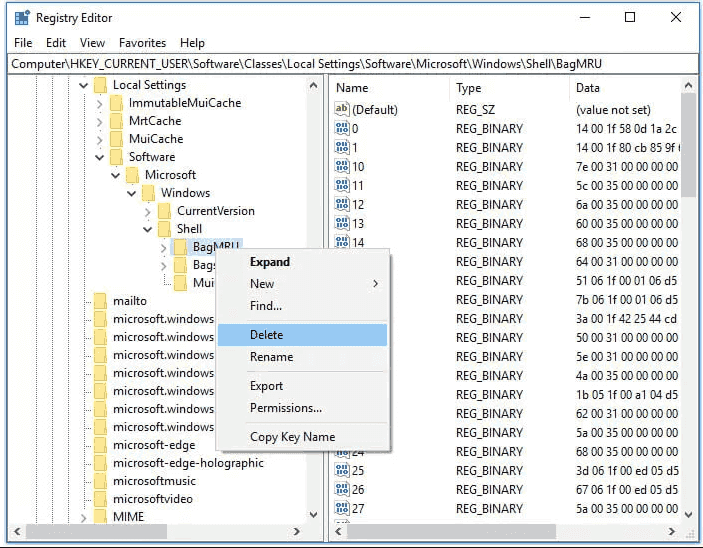The width and height of the screenshot is (703, 548).
Task: Open the View menu
Action: [x=92, y=43]
